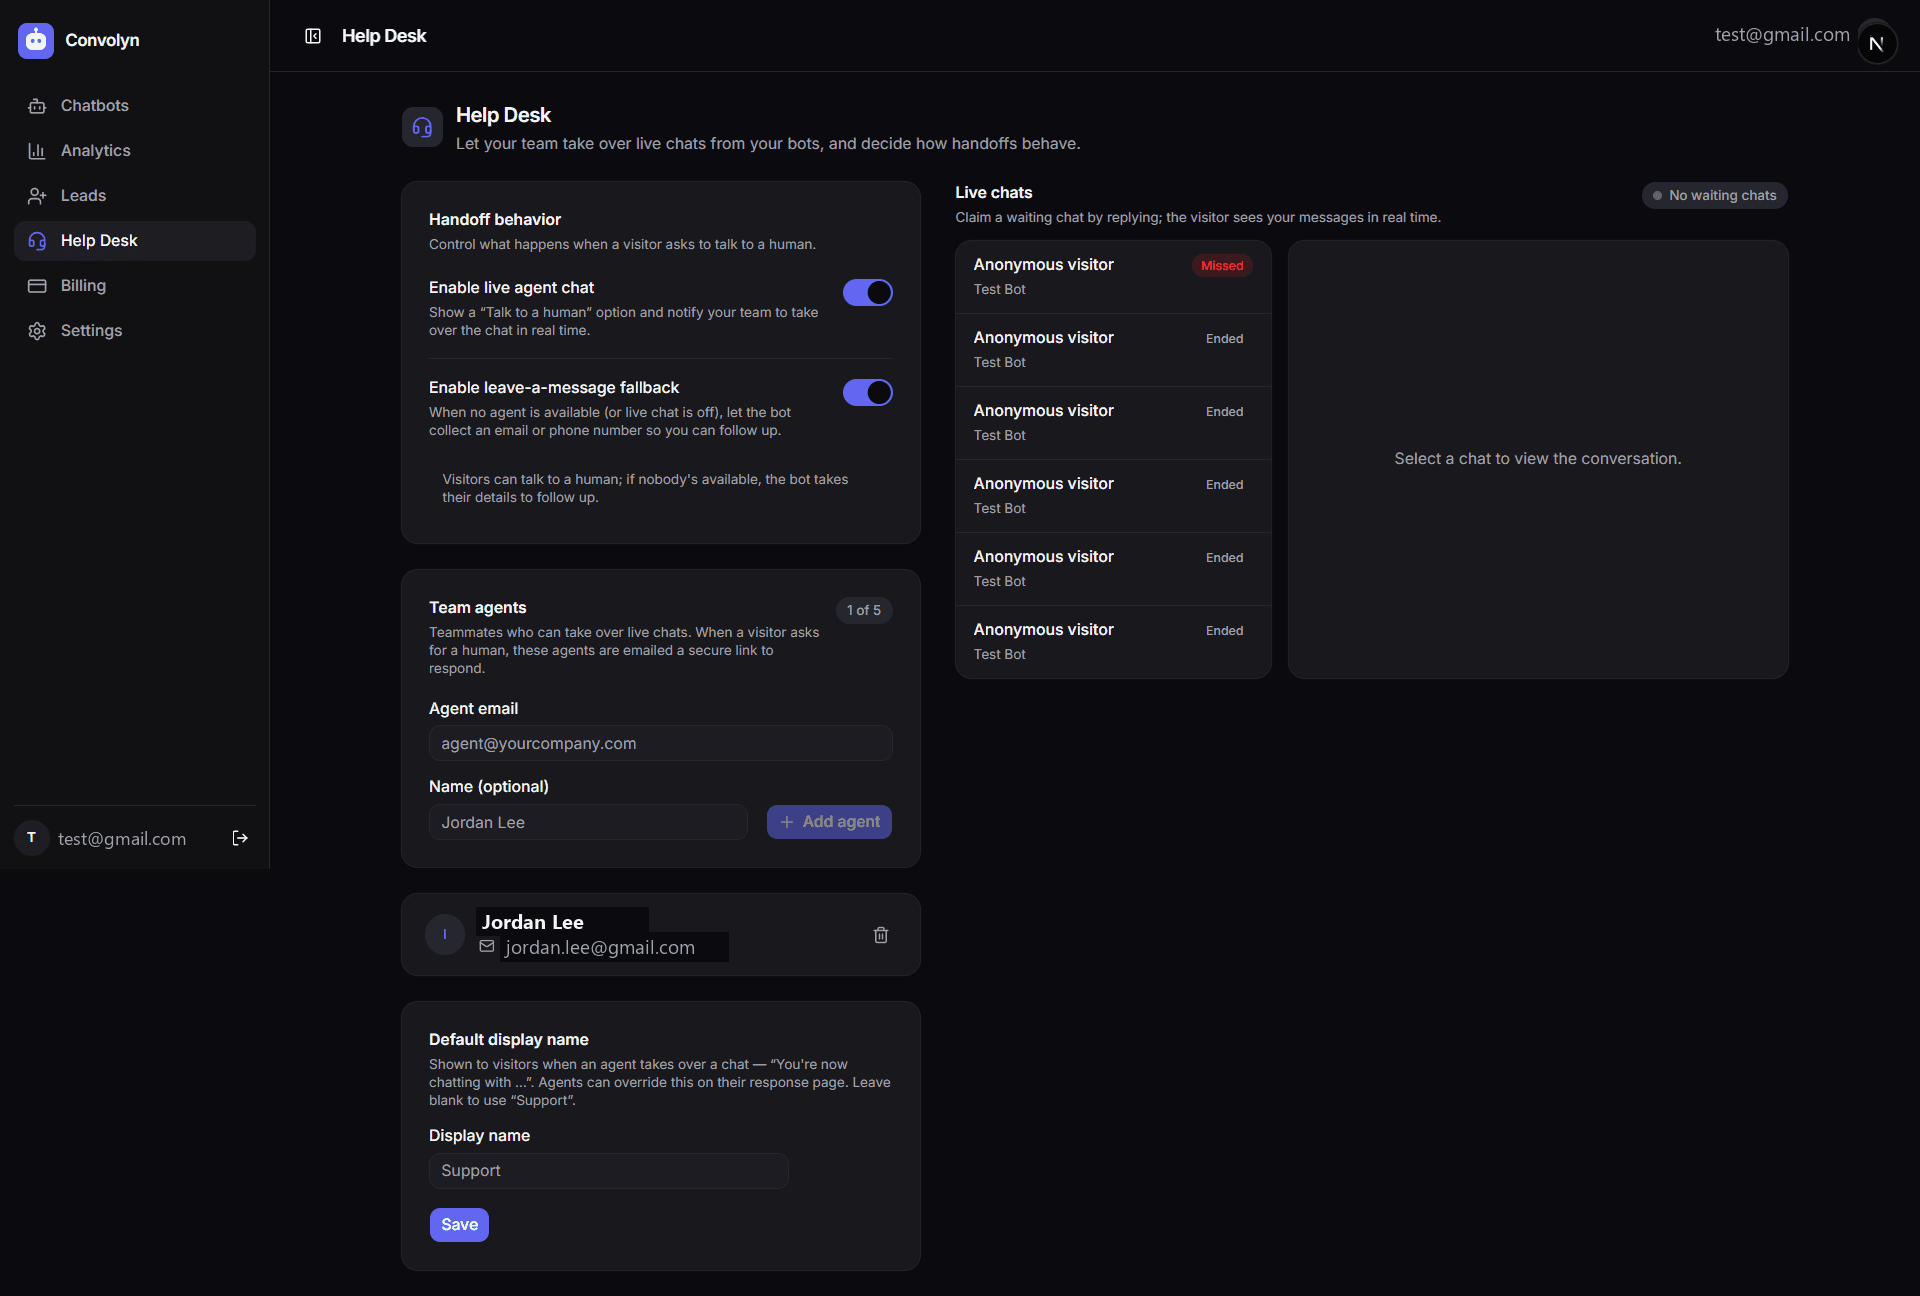The width and height of the screenshot is (1920, 1296).
Task: Open the Missed Anonymous visitor chat
Action: coord(1113,277)
